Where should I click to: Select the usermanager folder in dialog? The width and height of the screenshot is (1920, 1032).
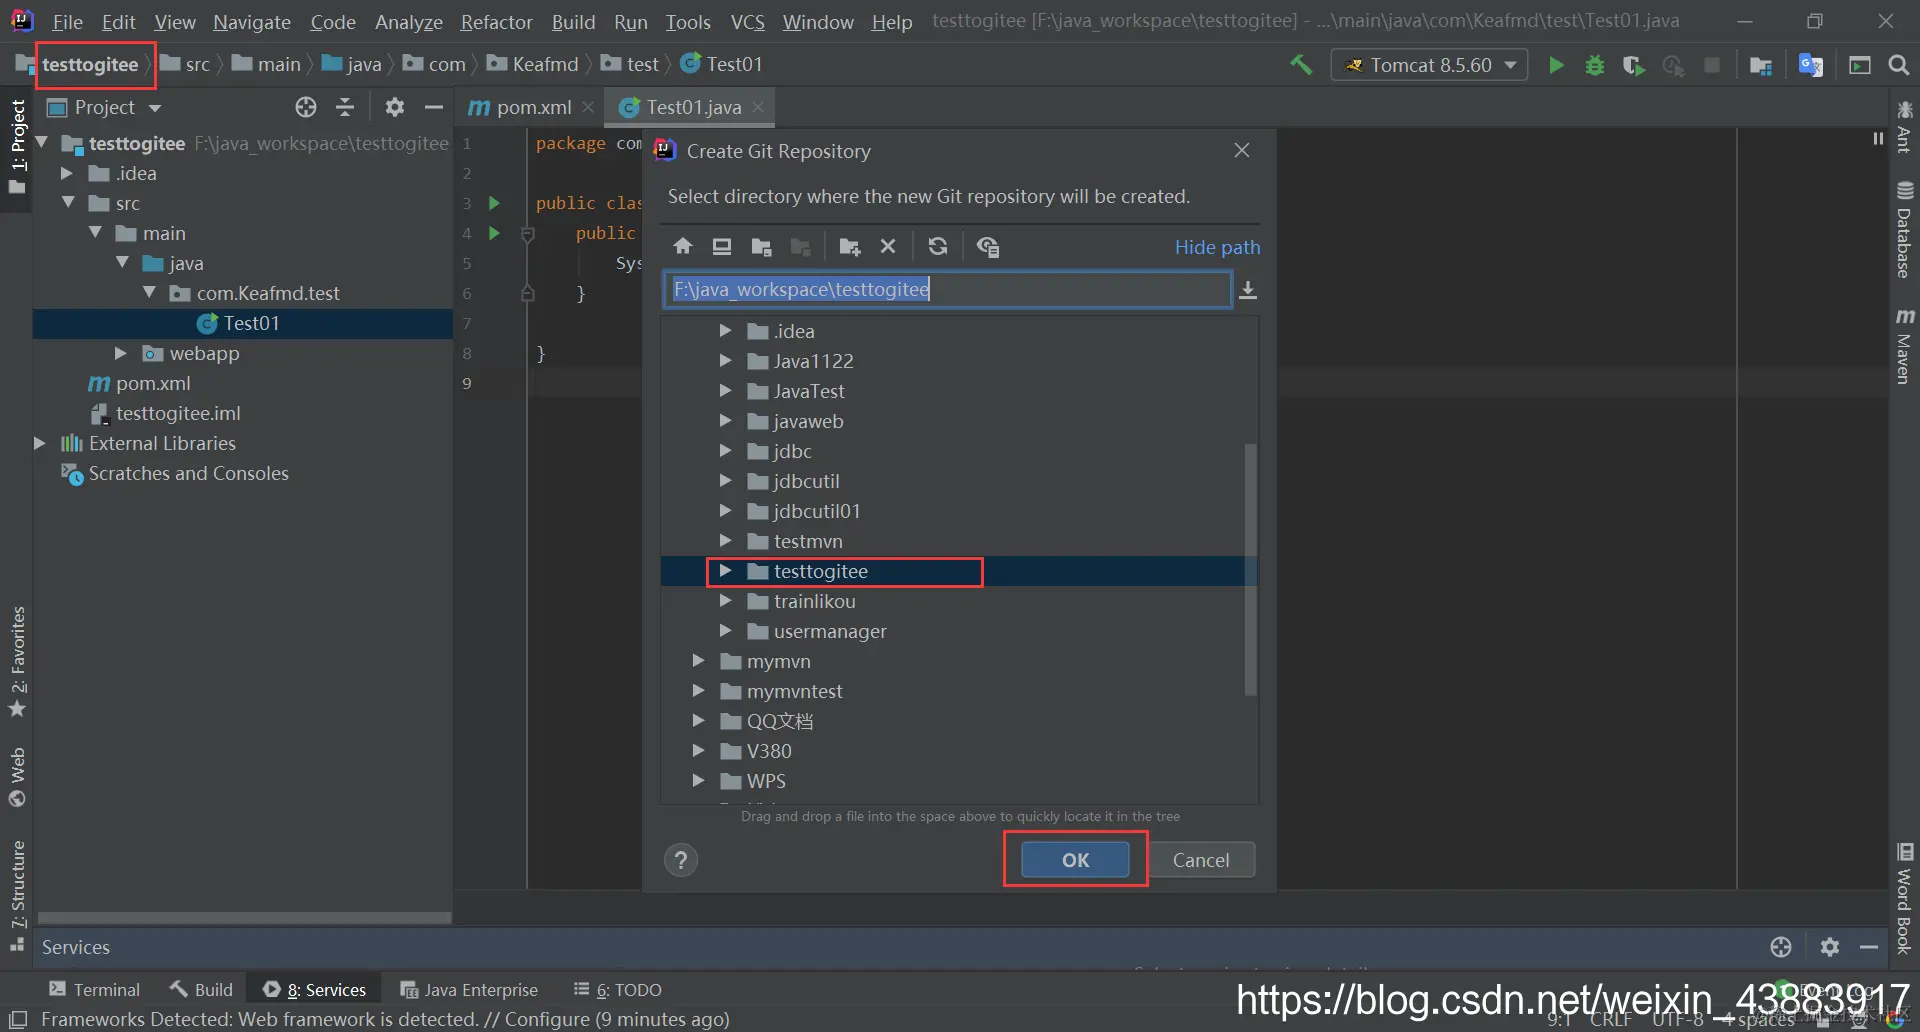point(830,631)
